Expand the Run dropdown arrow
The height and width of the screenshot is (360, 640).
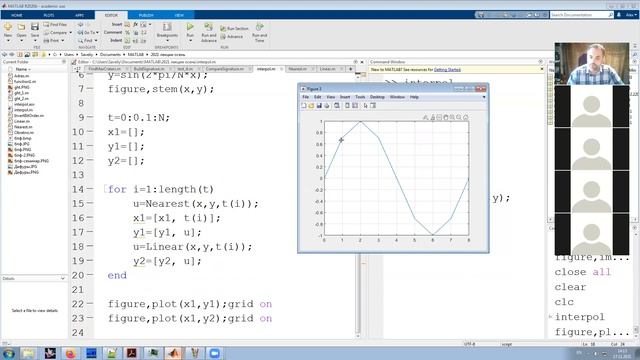[190, 41]
